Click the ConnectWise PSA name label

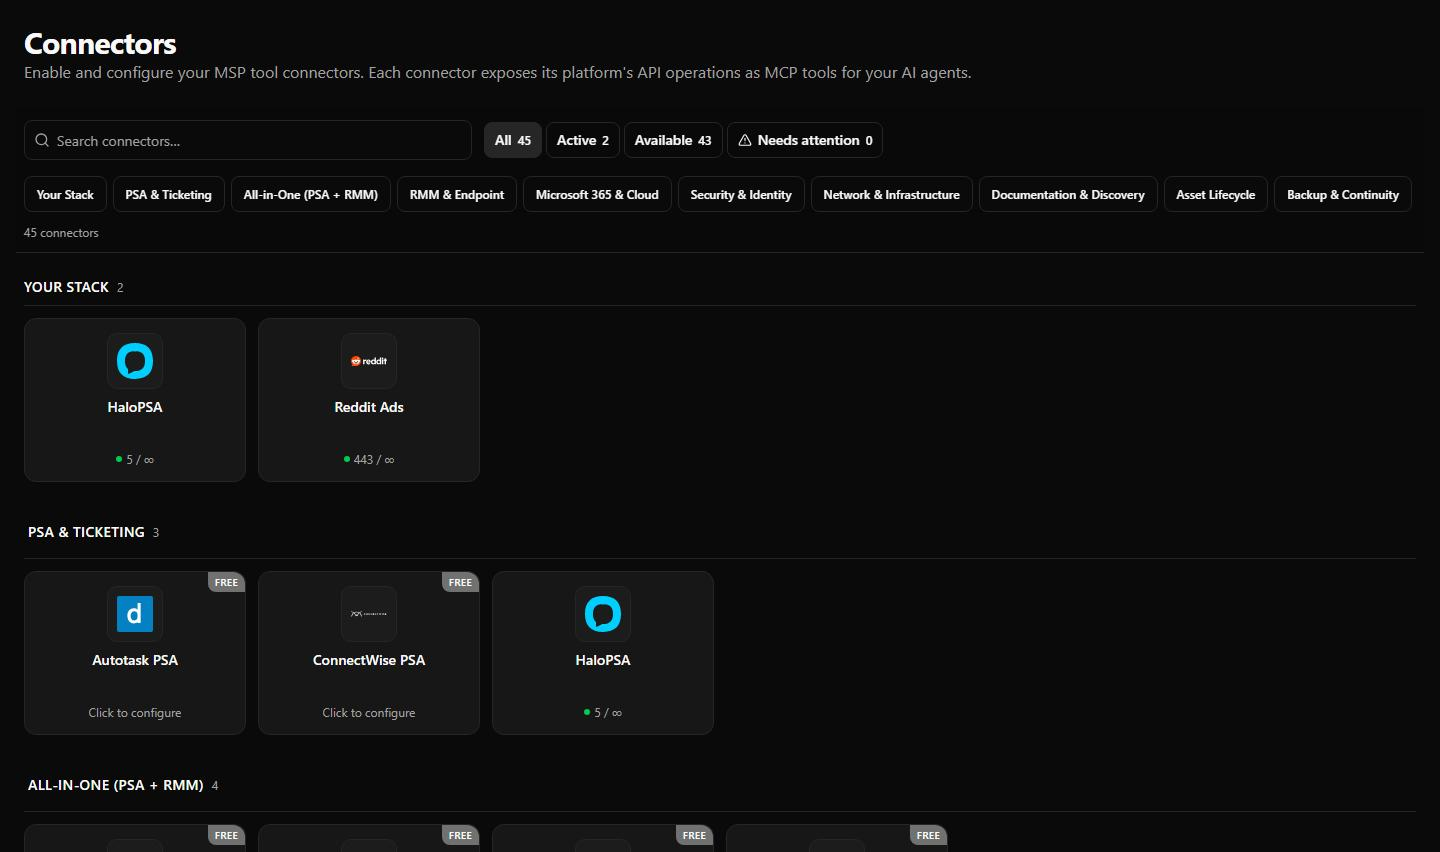(369, 660)
